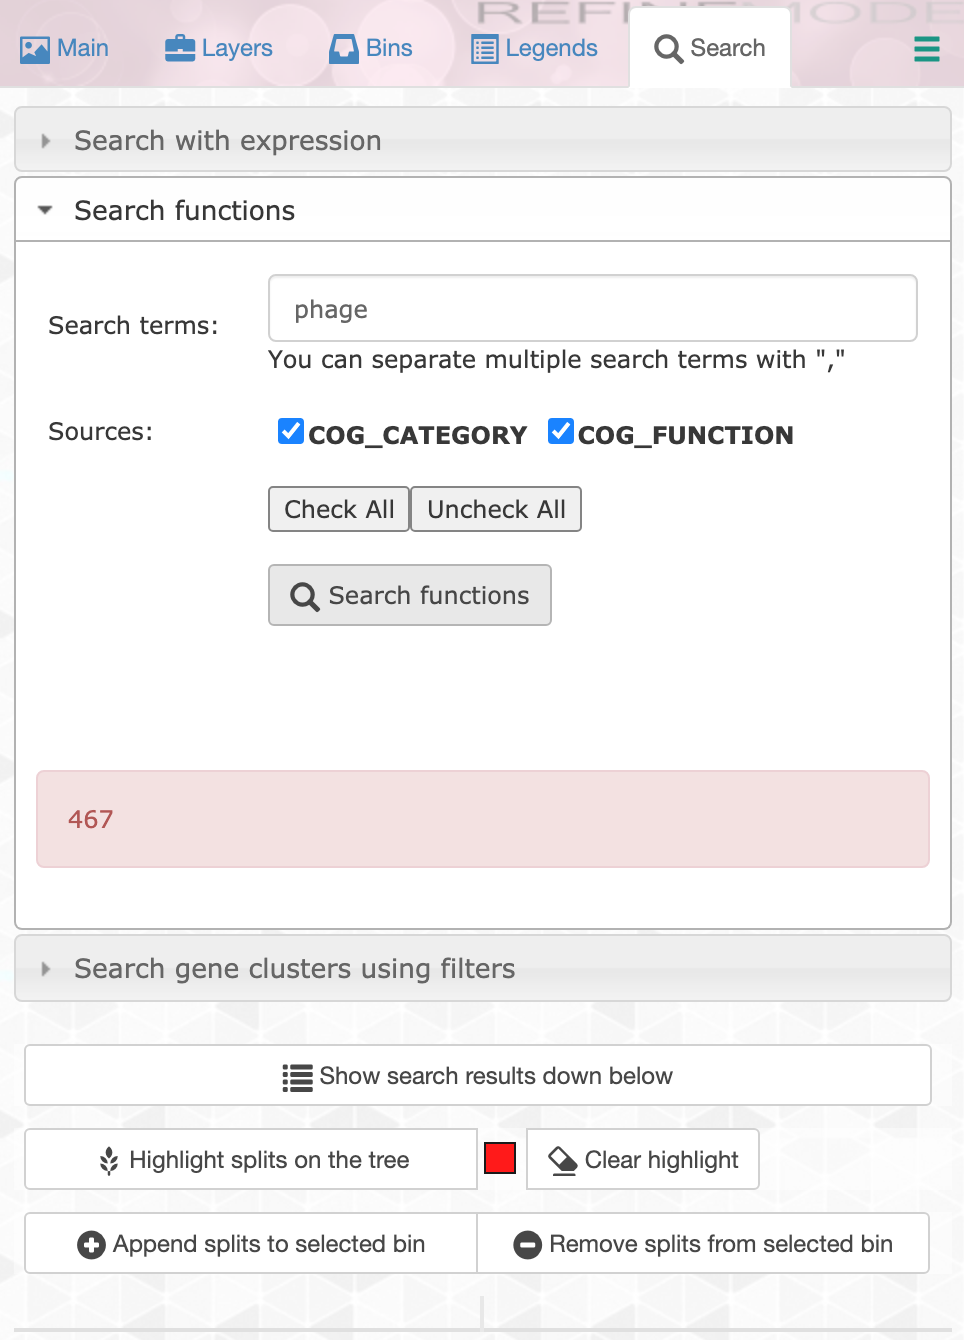Viewport: 964px width, 1340px height.
Task: Click the phage search terms field
Action: tap(592, 308)
